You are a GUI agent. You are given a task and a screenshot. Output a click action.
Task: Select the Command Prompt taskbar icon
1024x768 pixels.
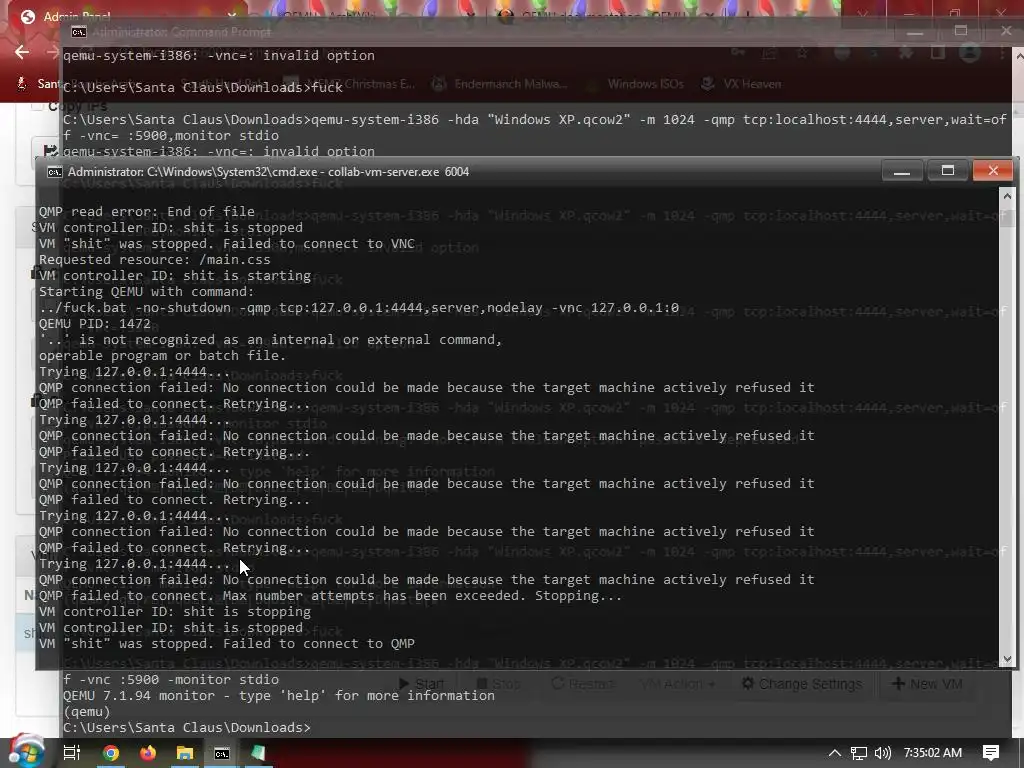(221, 753)
